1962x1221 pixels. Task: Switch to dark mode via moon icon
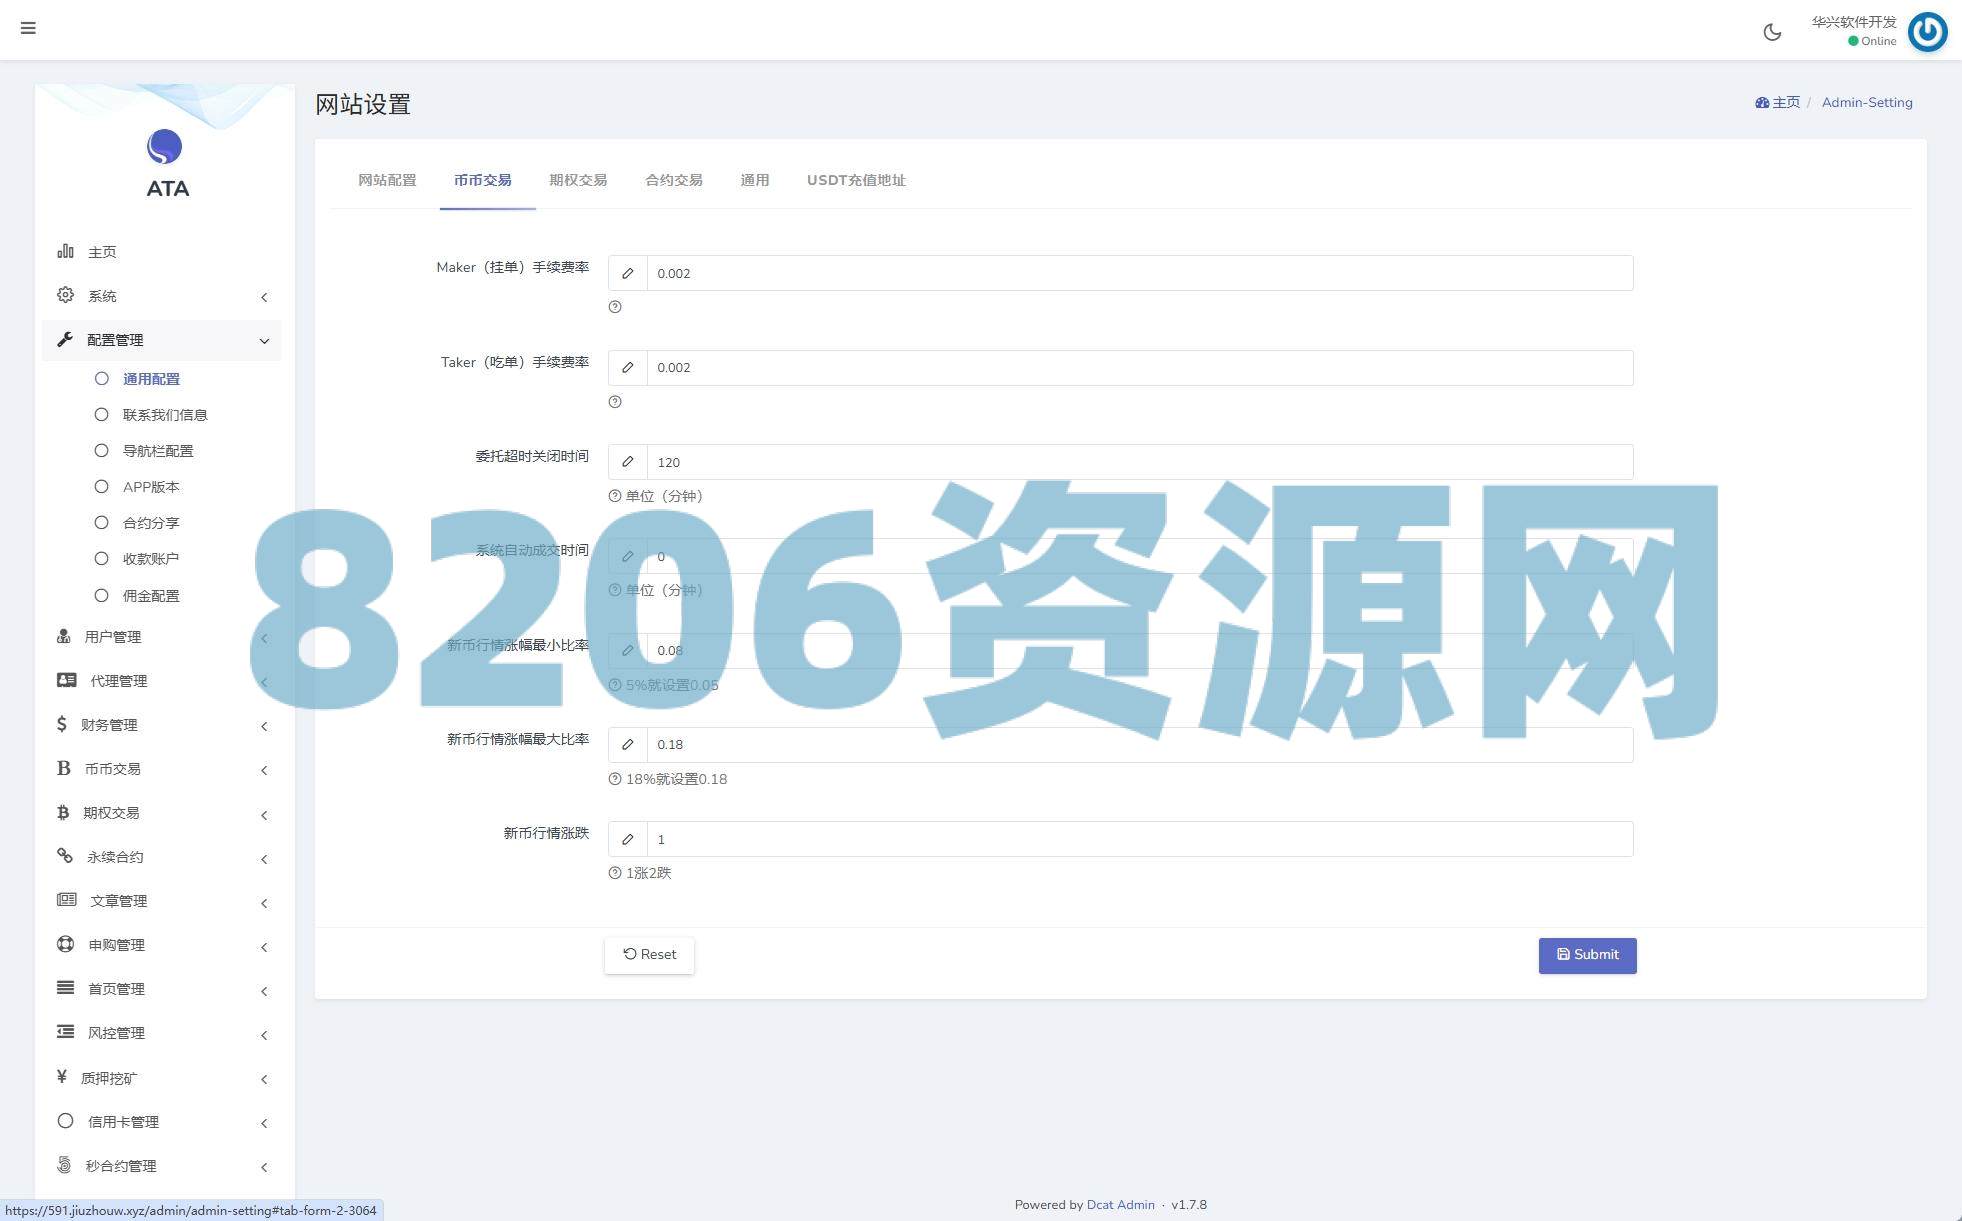pyautogui.click(x=1772, y=32)
